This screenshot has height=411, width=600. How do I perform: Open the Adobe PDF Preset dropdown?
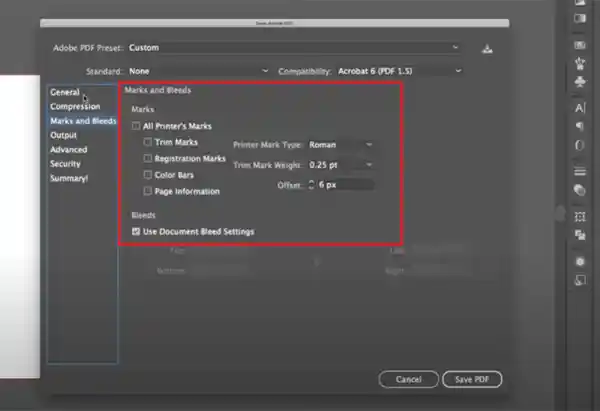pos(294,48)
